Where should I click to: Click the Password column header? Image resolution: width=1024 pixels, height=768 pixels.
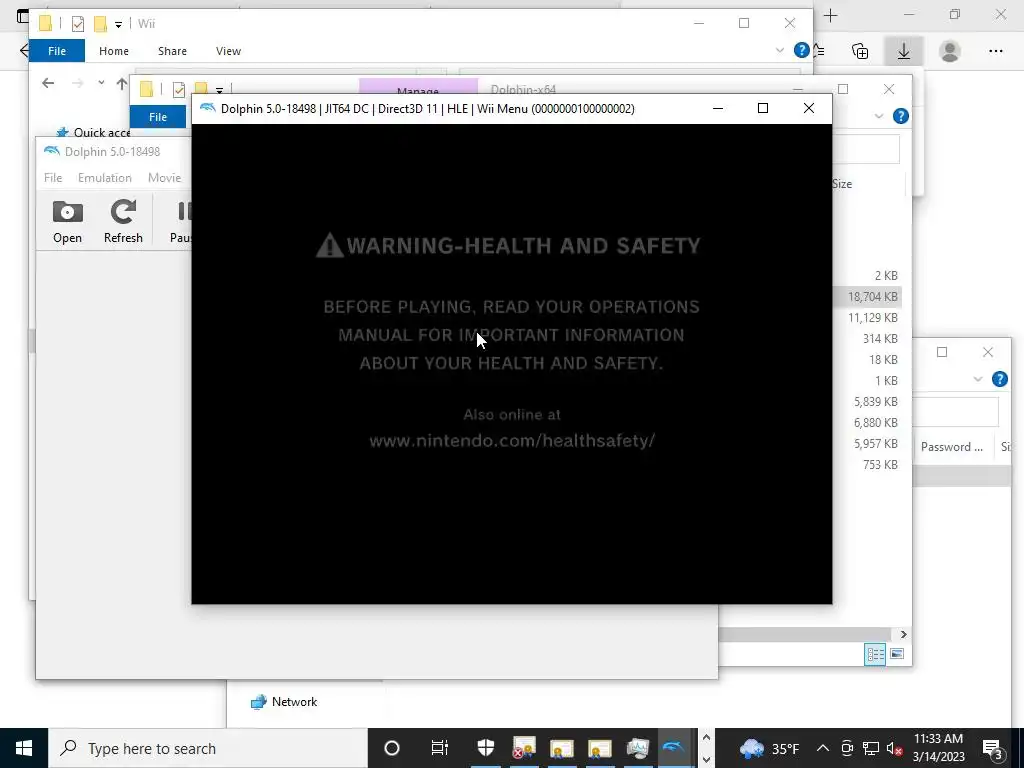click(x=952, y=447)
